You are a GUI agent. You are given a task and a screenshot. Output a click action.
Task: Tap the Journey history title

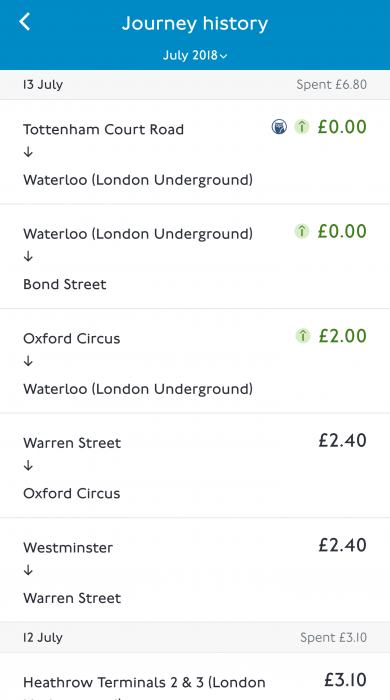click(195, 24)
